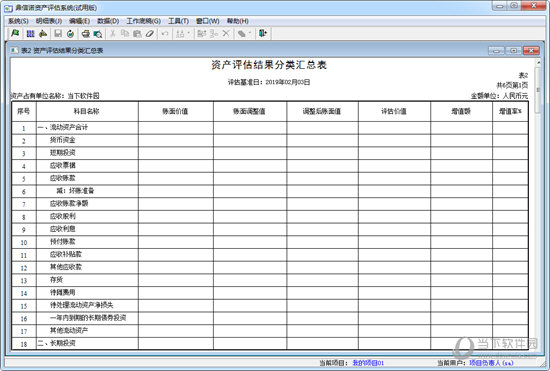Select the 货币资金 row
This screenshot has height=371, width=550.
(270, 141)
